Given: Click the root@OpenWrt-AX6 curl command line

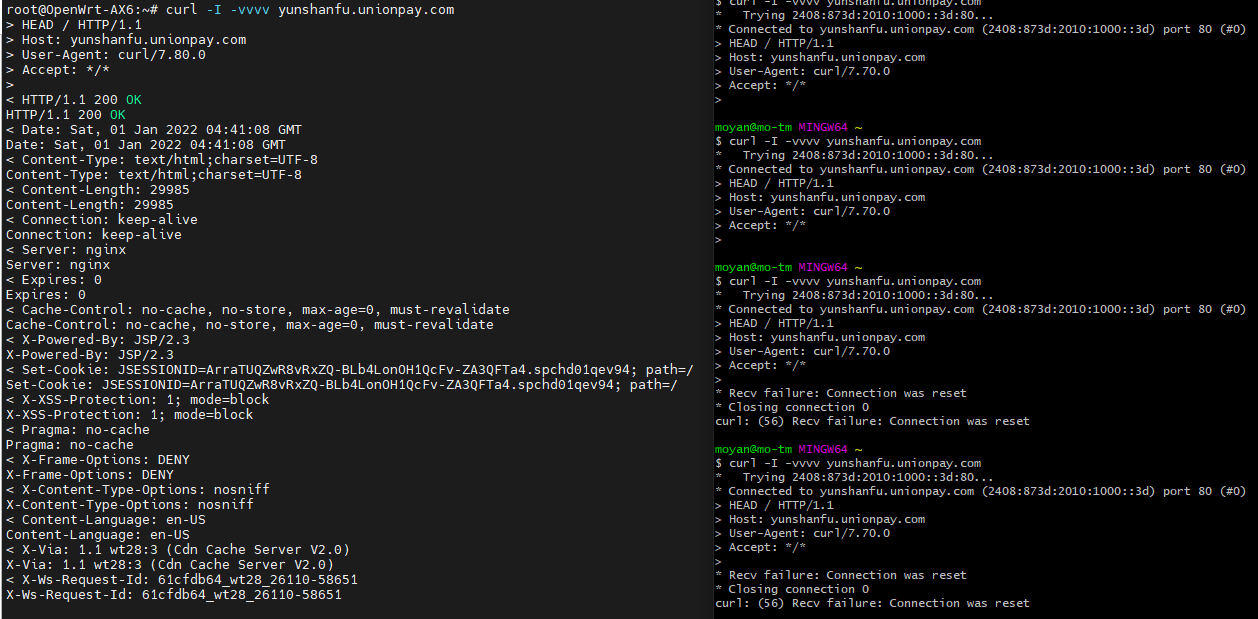Looking at the screenshot, I should pos(230,9).
